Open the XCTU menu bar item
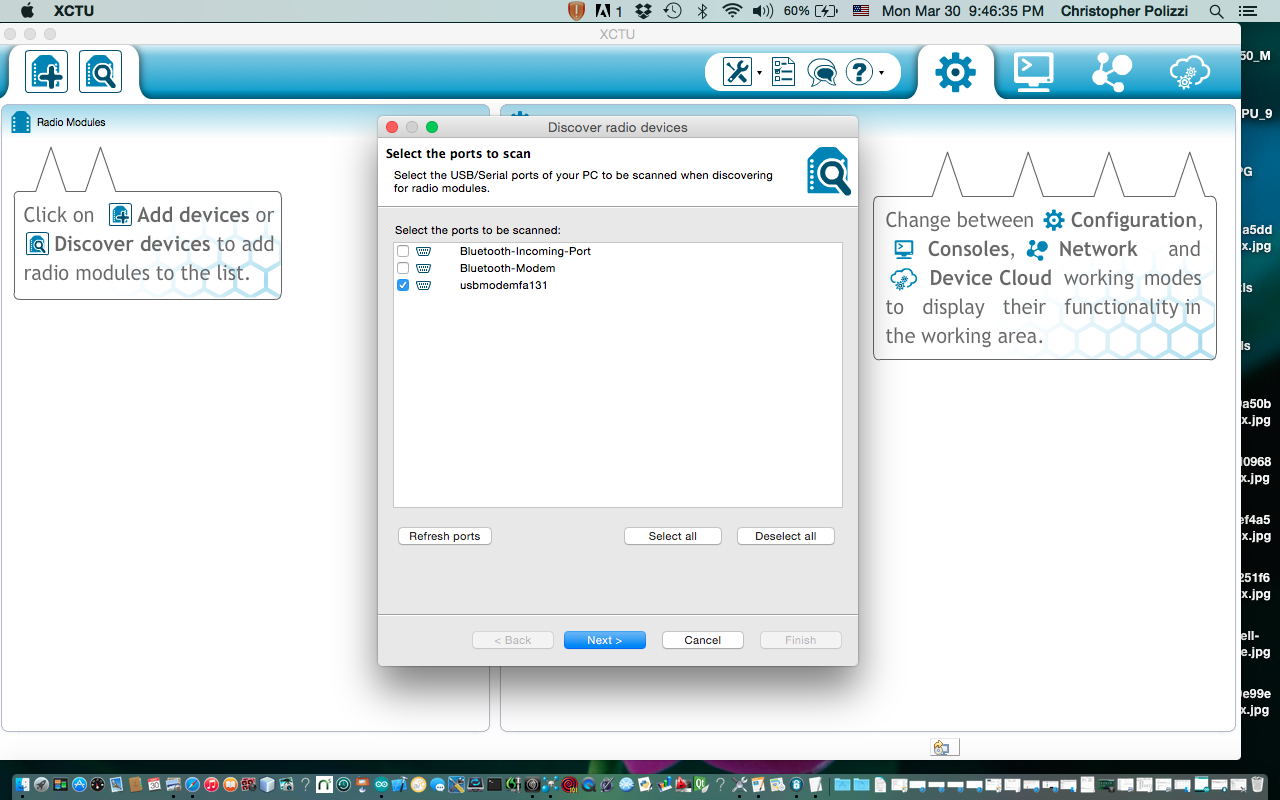1280x800 pixels. pos(74,11)
